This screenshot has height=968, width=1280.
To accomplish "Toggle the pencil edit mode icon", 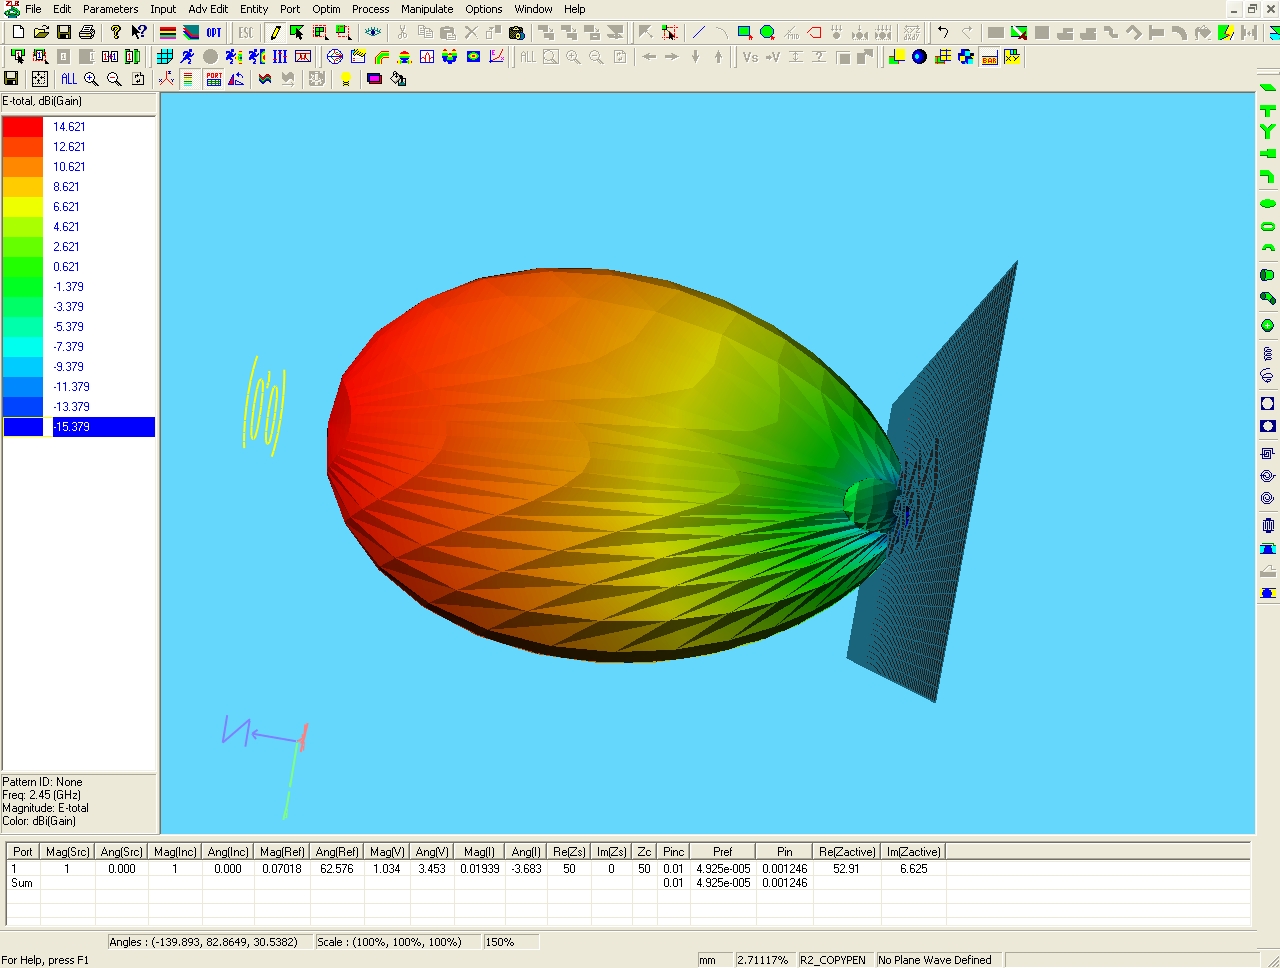I will tap(275, 33).
